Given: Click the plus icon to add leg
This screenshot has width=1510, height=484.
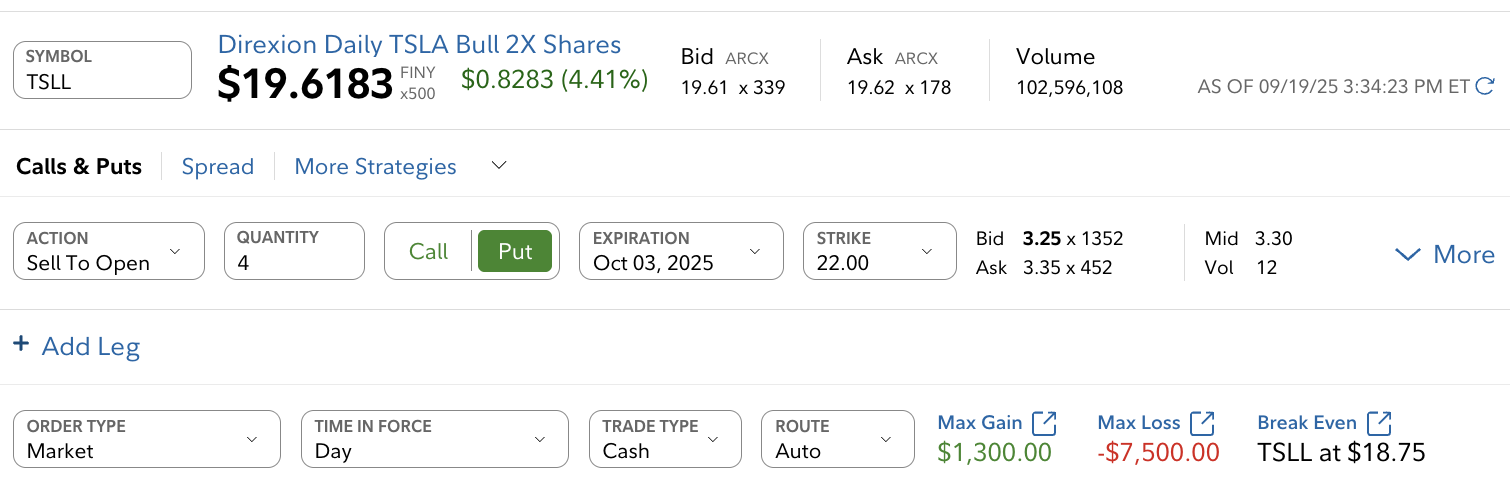Looking at the screenshot, I should [x=21, y=345].
